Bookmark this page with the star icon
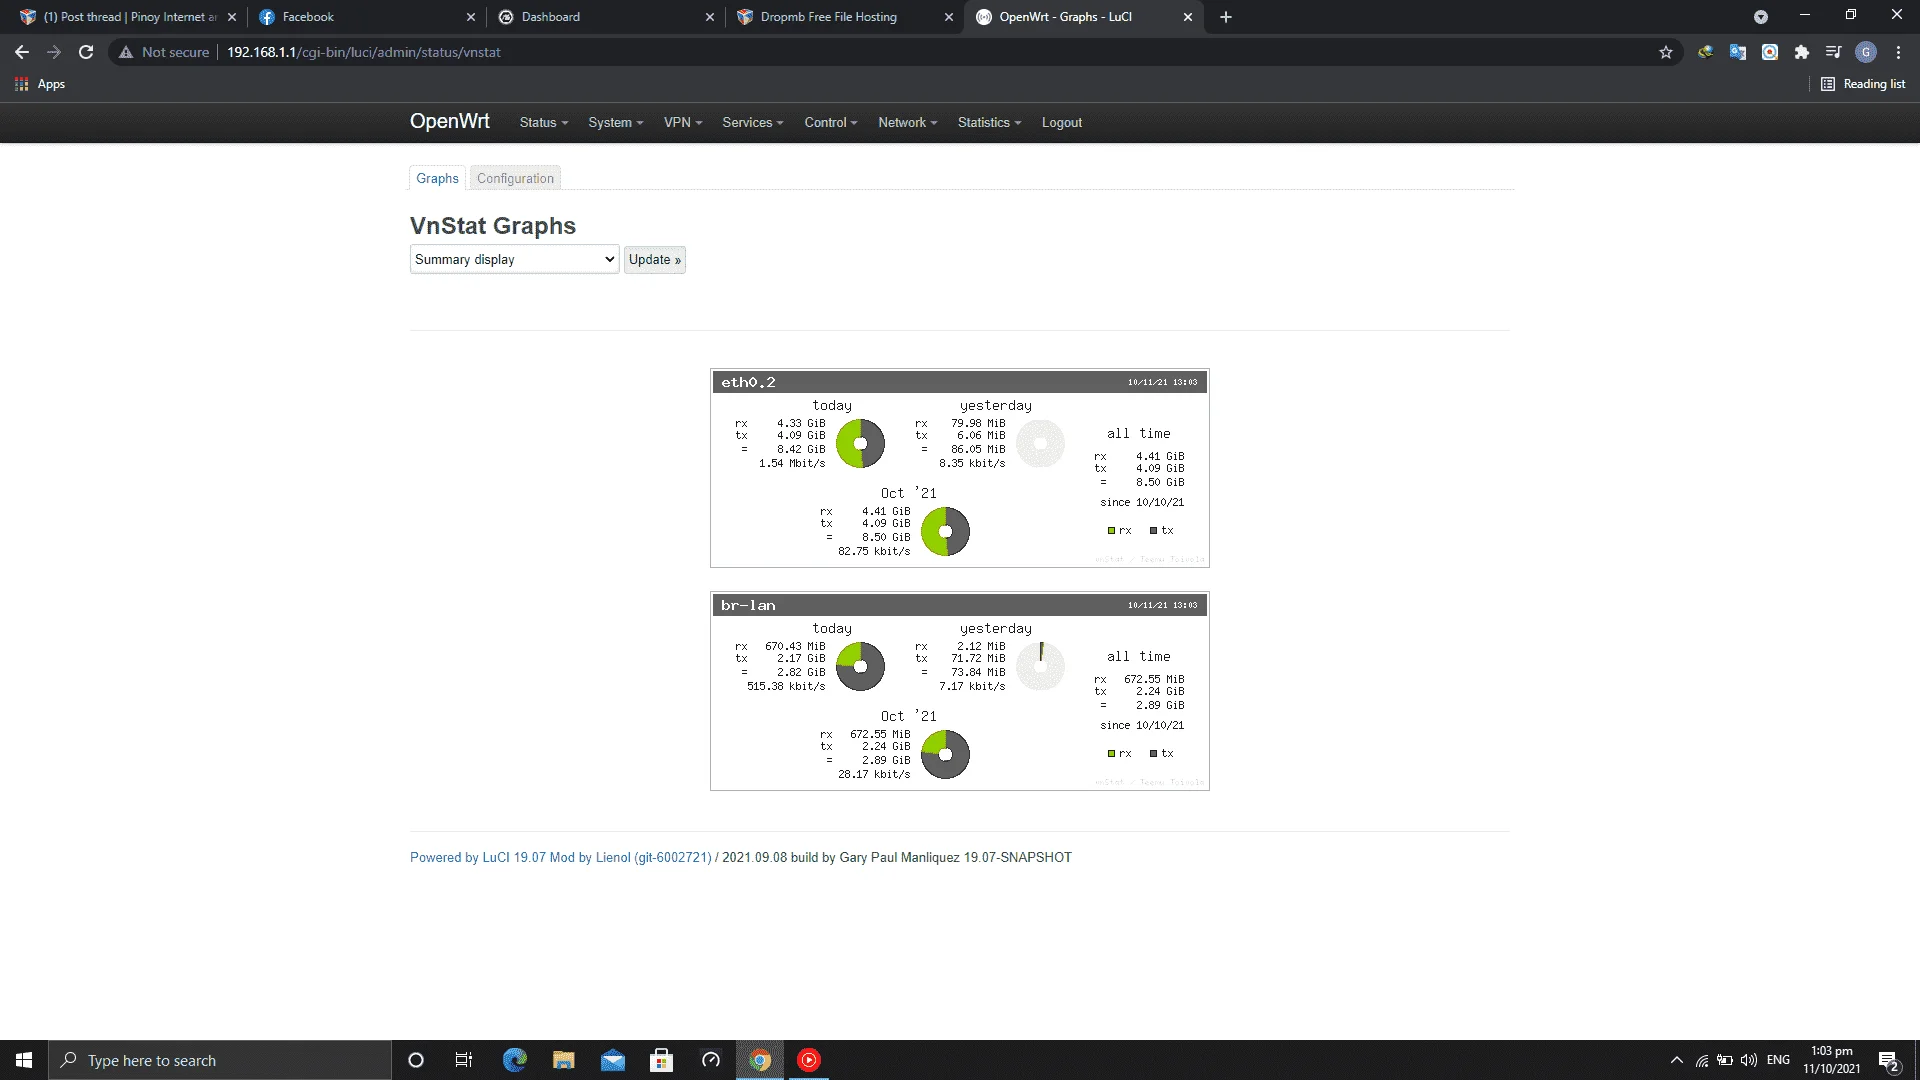 1666,52
